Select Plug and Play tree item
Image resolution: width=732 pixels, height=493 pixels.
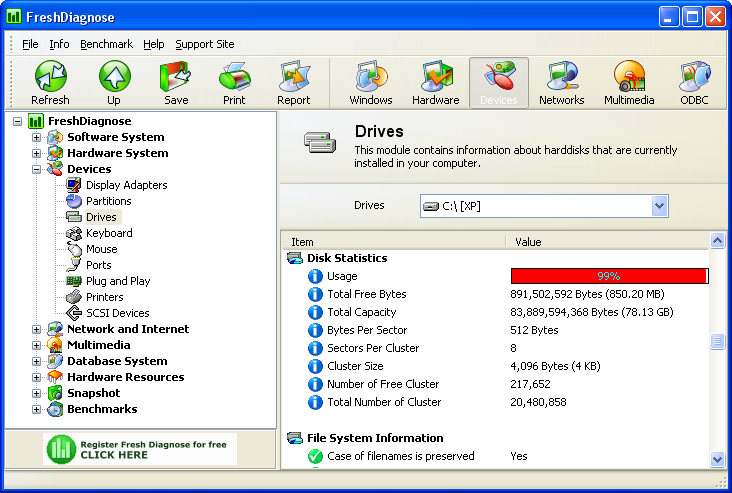[118, 281]
